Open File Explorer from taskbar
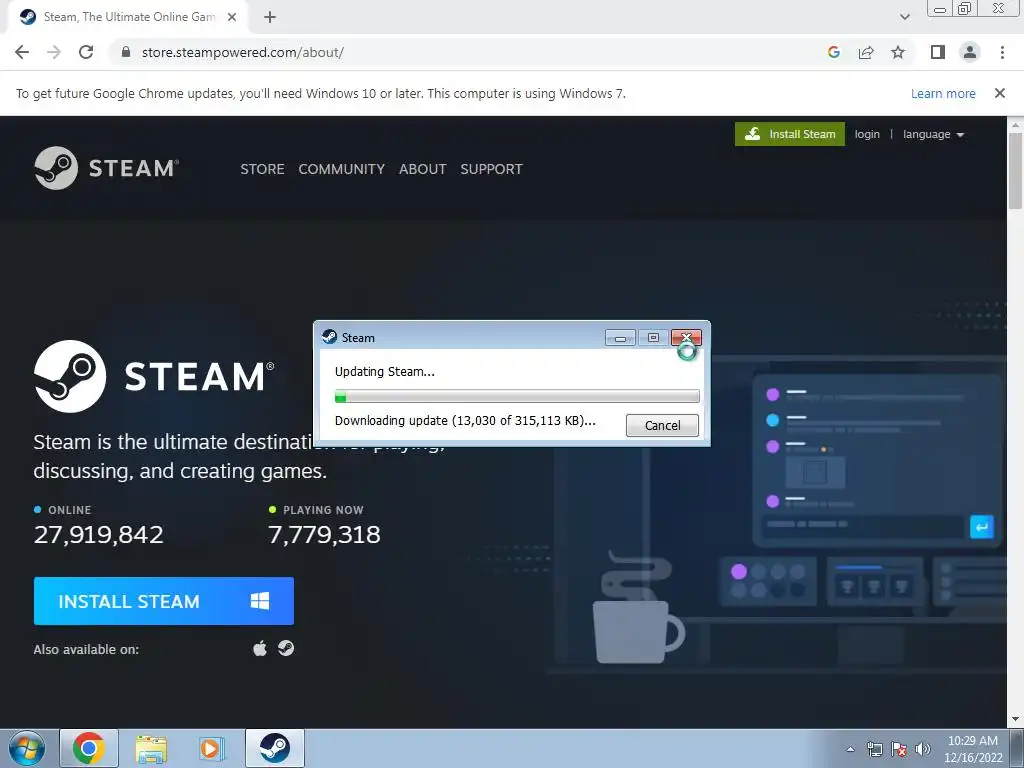1024x768 pixels. tap(151, 748)
